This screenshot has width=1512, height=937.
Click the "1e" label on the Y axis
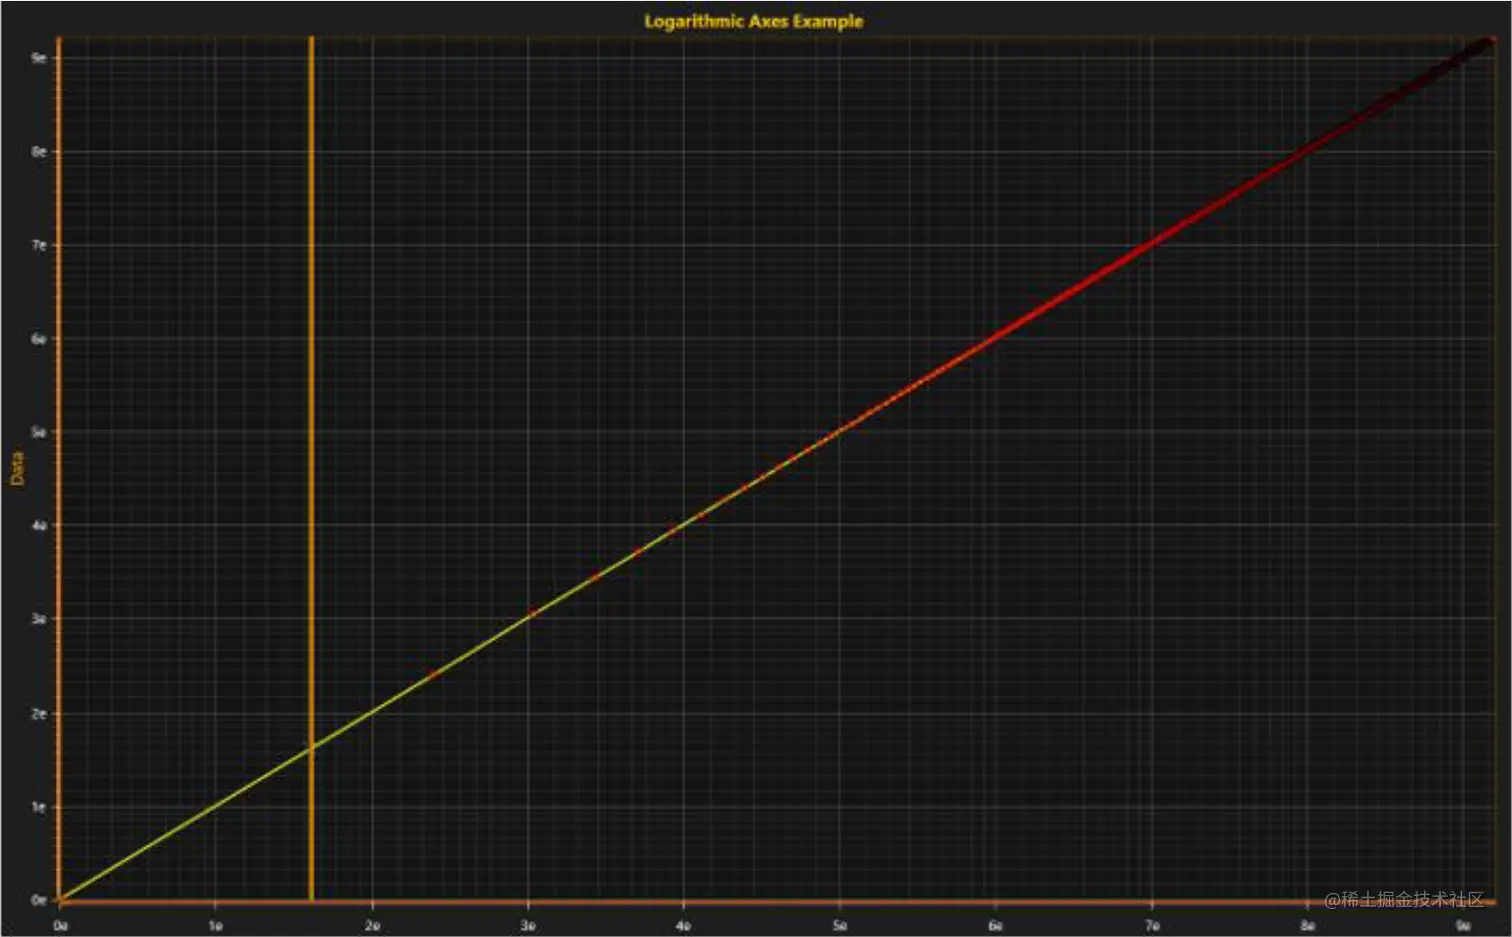point(39,807)
